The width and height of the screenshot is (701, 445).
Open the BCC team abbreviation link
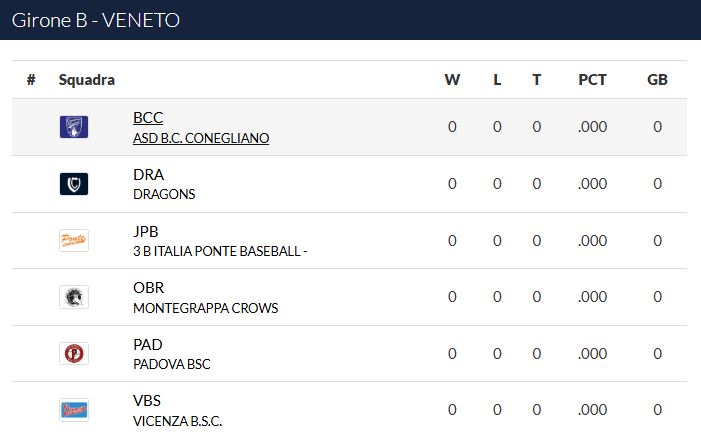148,118
